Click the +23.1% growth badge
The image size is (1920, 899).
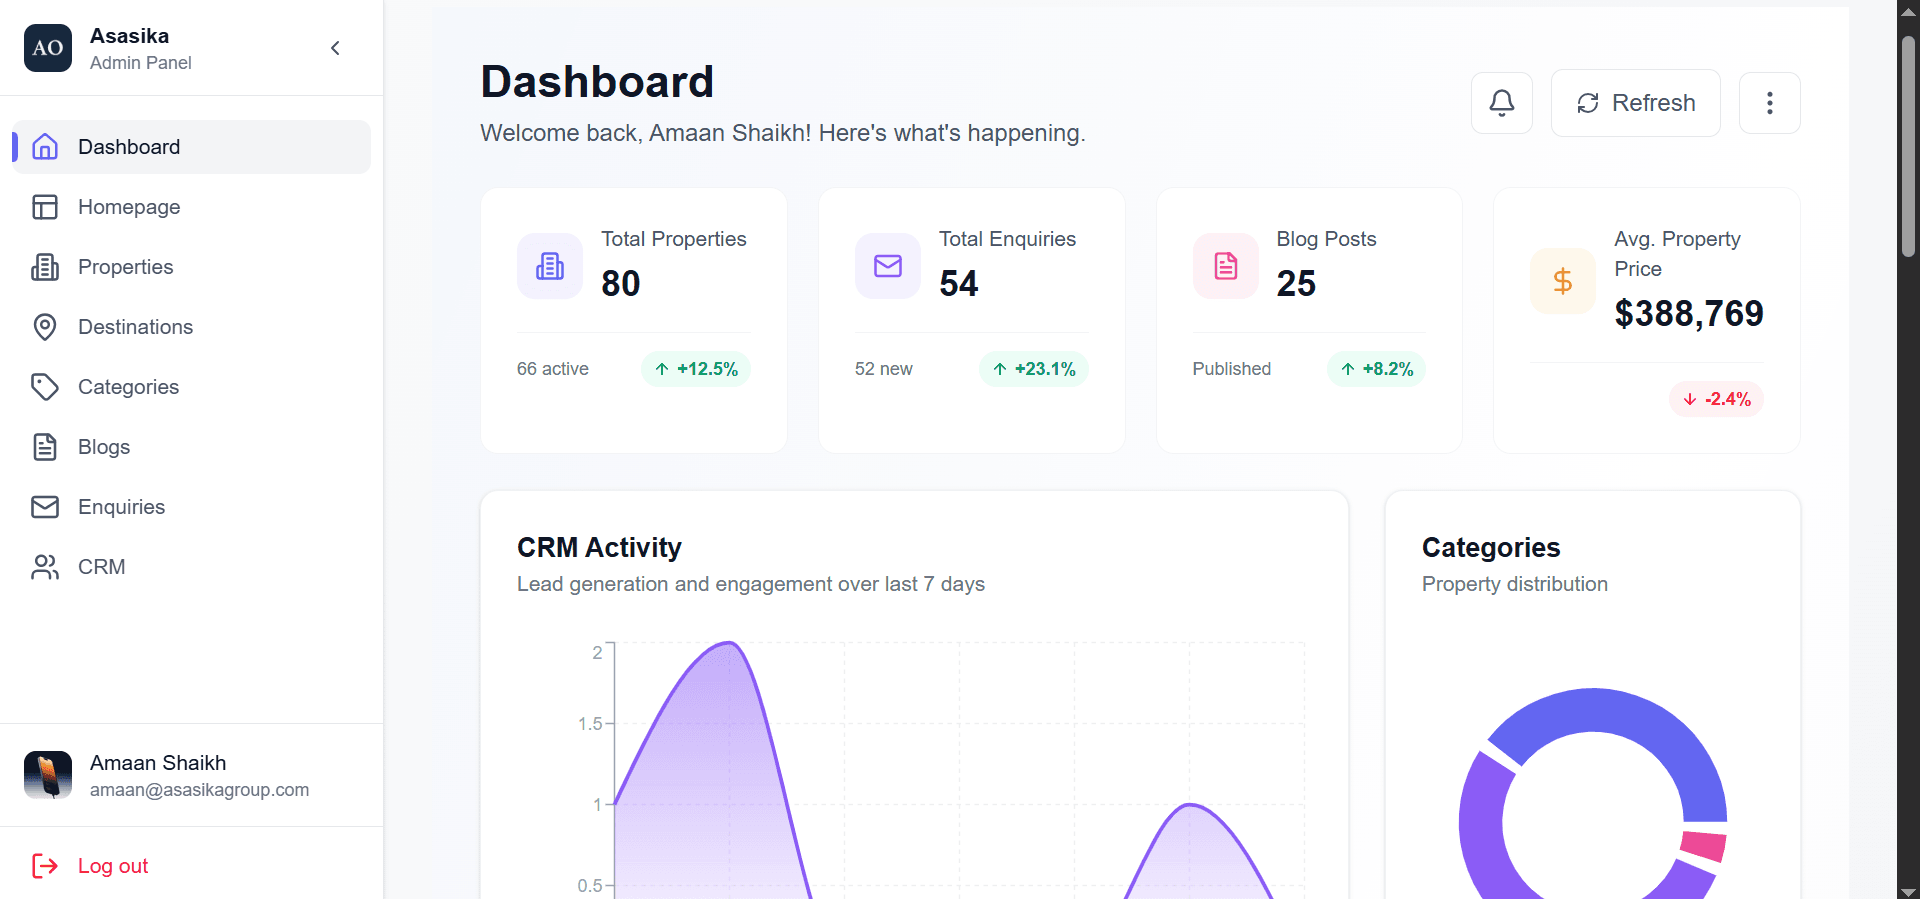tap(1034, 369)
